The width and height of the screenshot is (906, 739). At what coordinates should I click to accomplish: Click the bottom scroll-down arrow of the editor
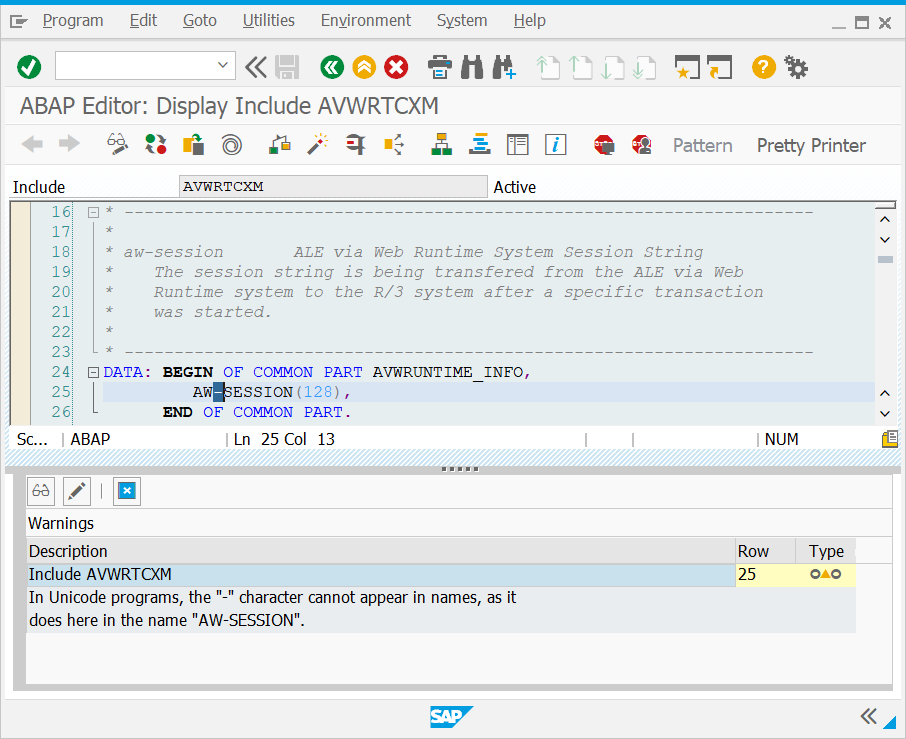coord(885,414)
